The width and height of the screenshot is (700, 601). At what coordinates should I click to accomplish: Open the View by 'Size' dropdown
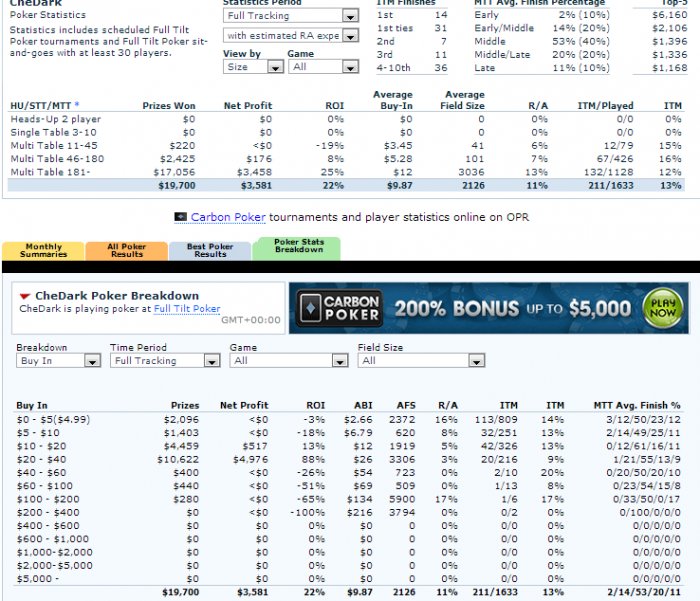253,67
